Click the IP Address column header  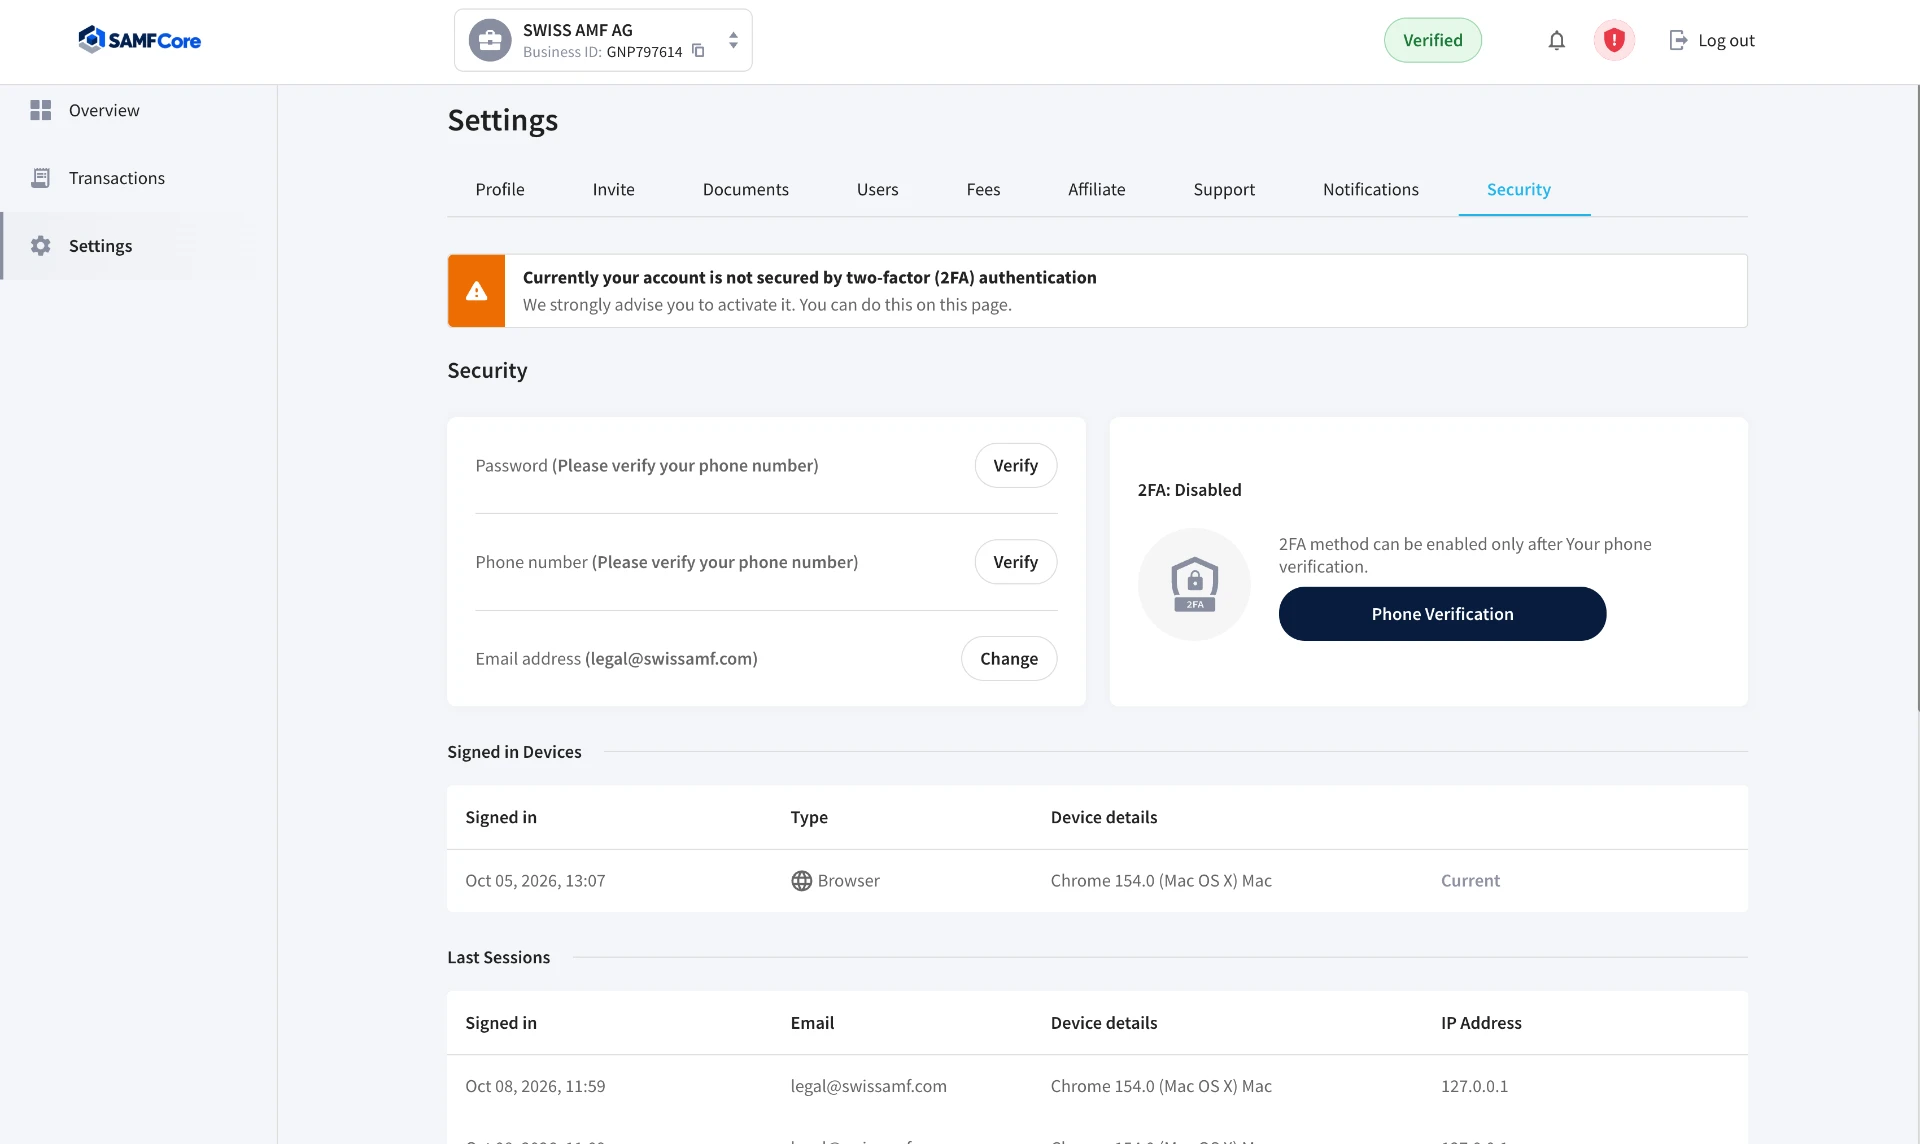(x=1481, y=1023)
